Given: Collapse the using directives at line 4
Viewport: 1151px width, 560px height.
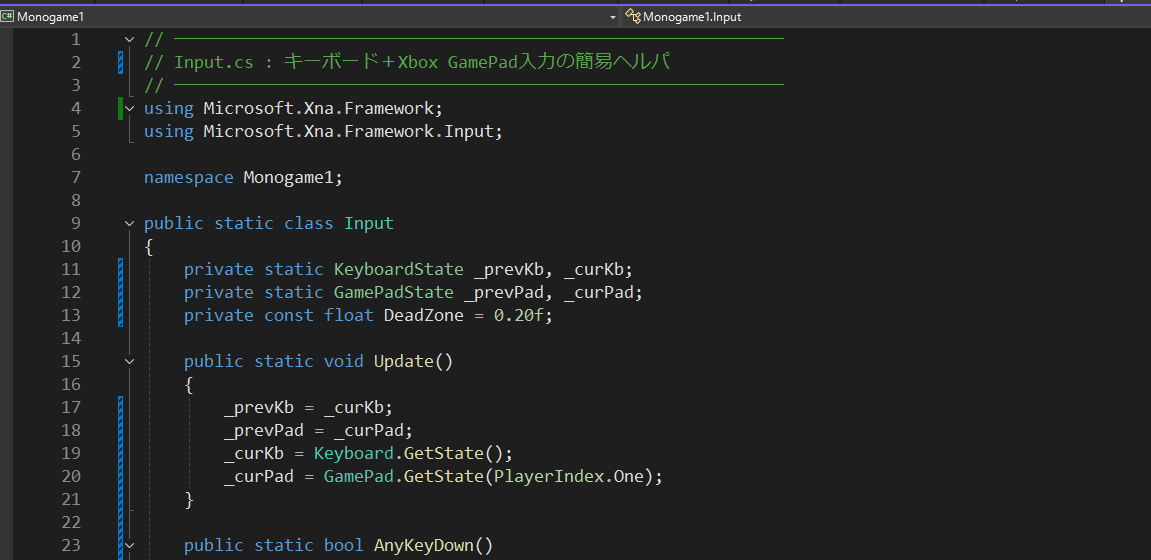Looking at the screenshot, I should click(x=129, y=108).
